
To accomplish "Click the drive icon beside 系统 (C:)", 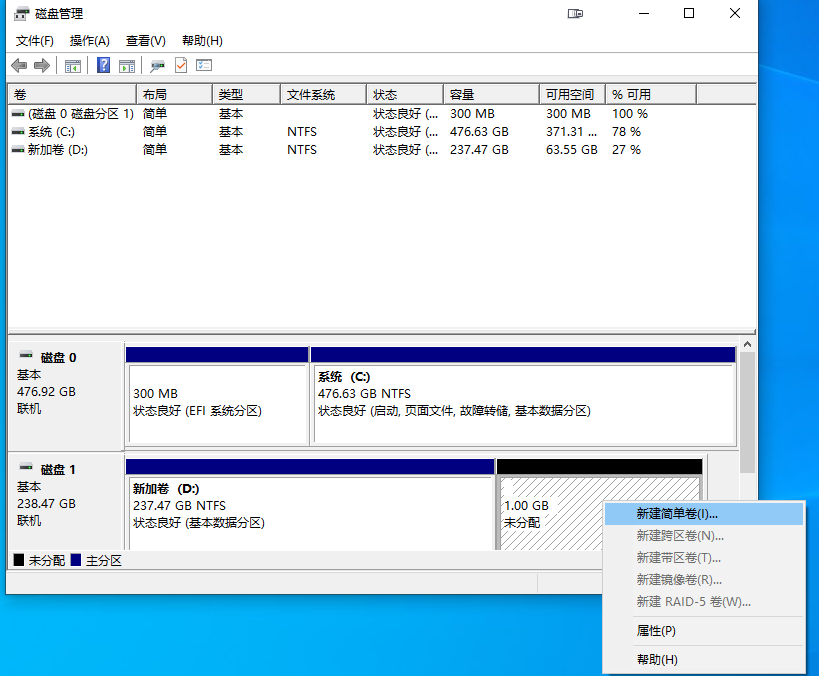I will (x=18, y=132).
